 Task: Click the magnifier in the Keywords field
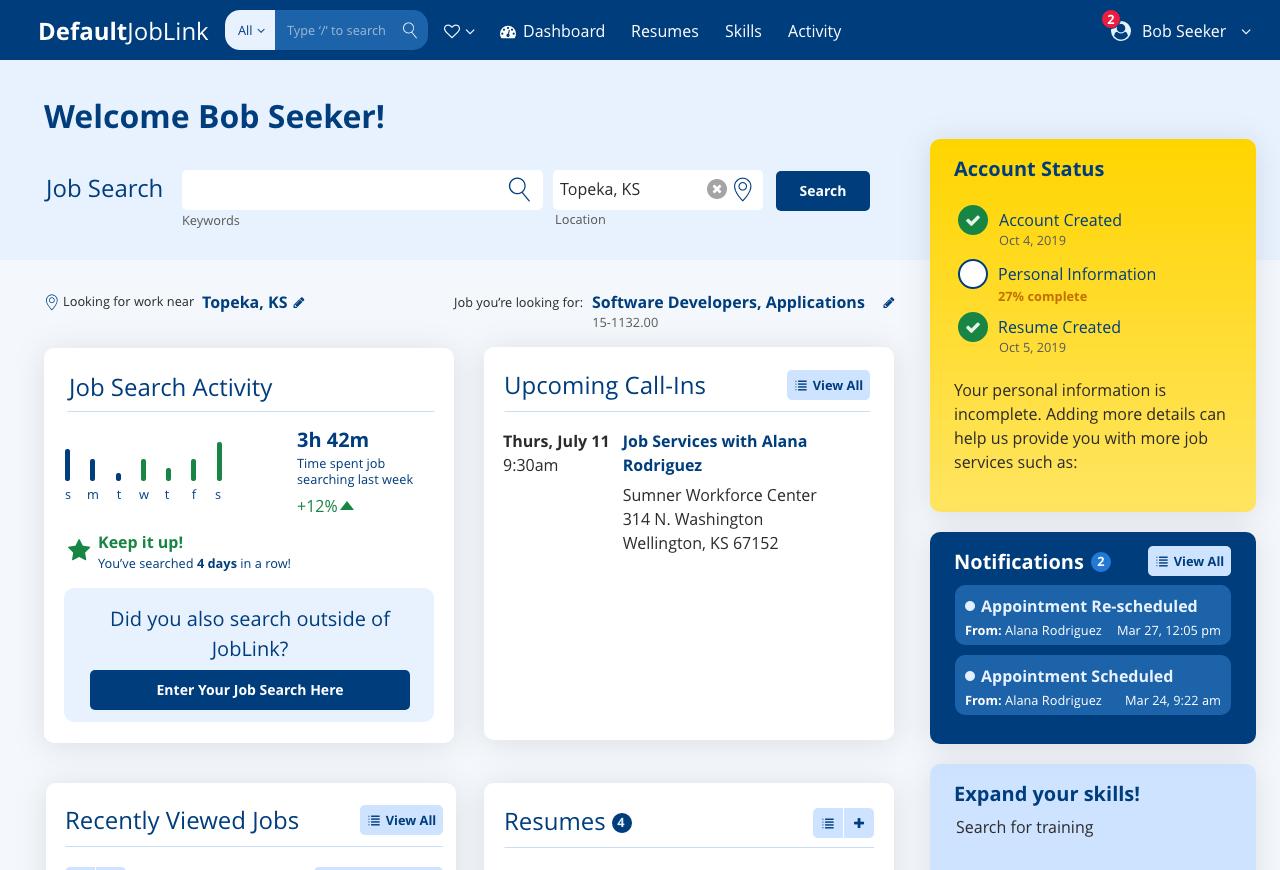tap(518, 189)
